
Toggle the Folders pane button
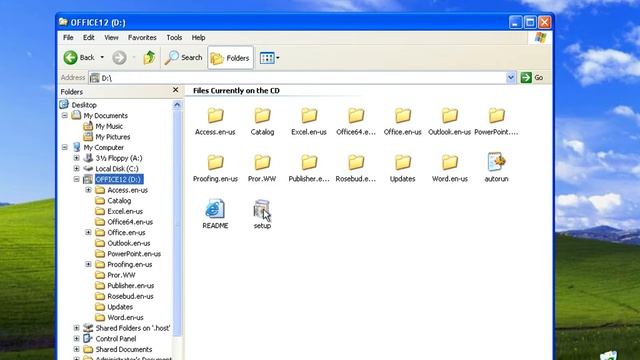coord(231,58)
